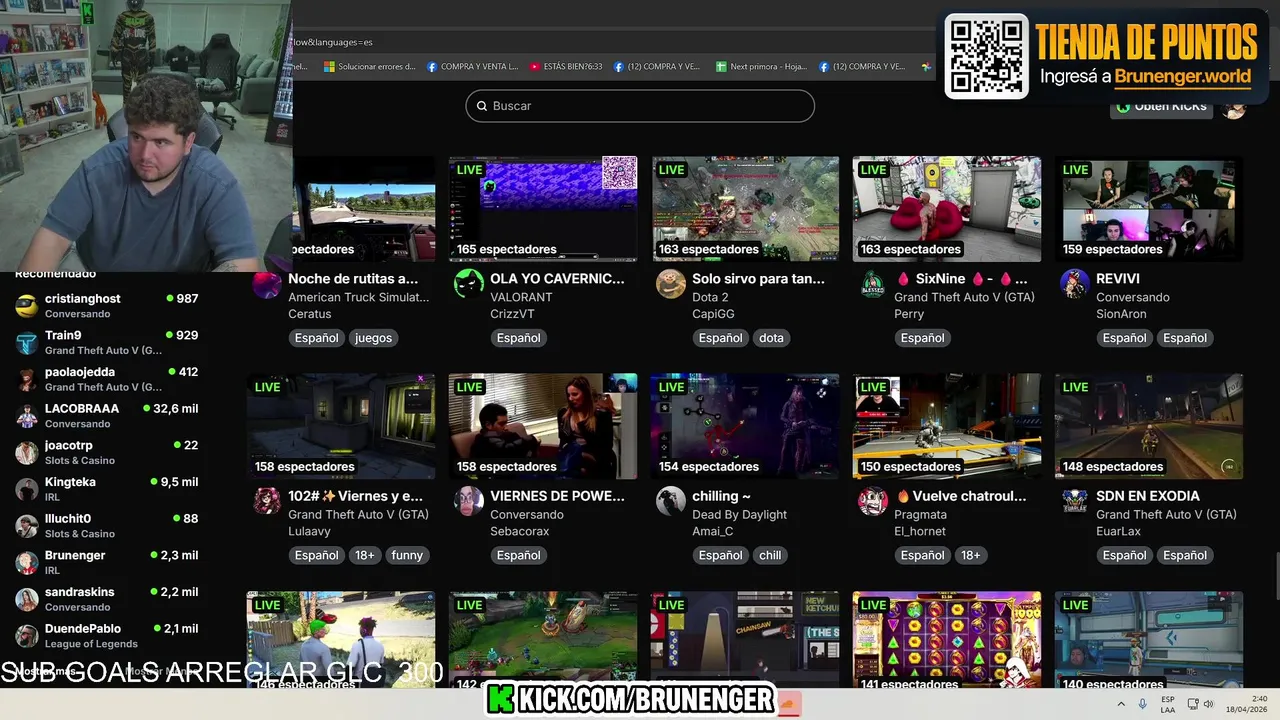1280x720 pixels.
Task: Click the browser address bar URL
Action: pyautogui.click(x=332, y=42)
